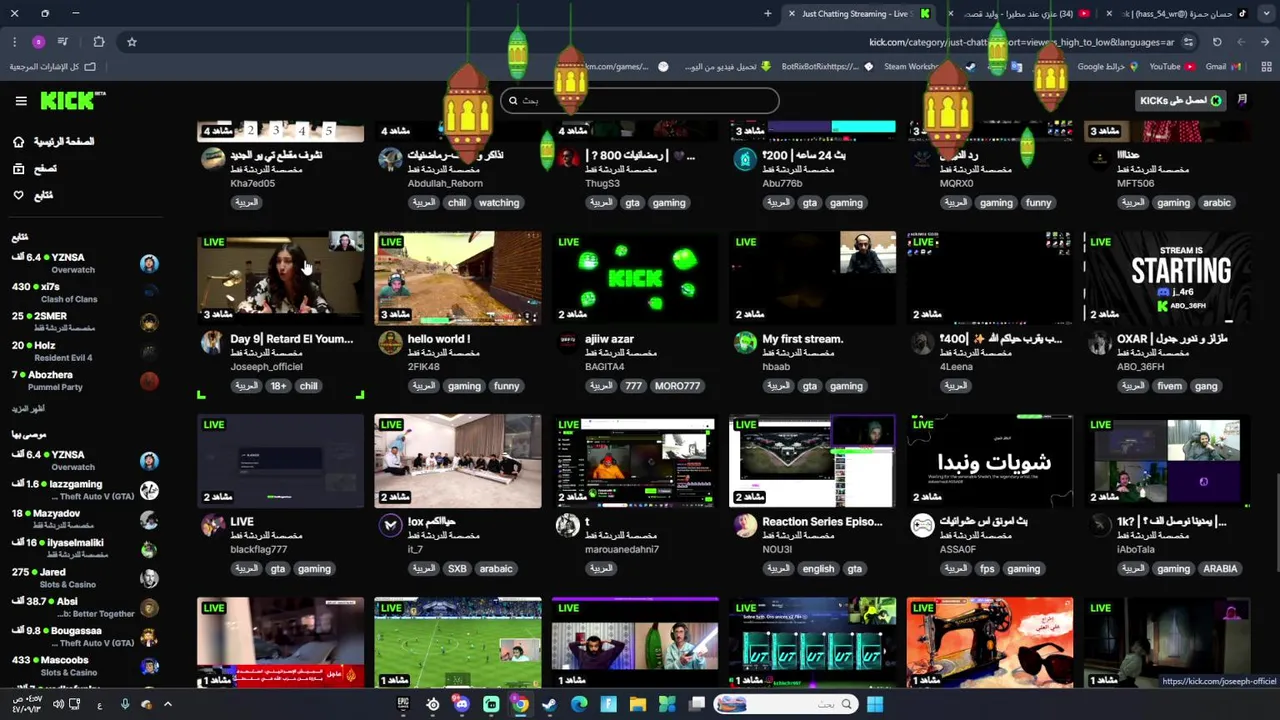Reload the page
This screenshot has width=1280, height=720.
point(1217,42)
